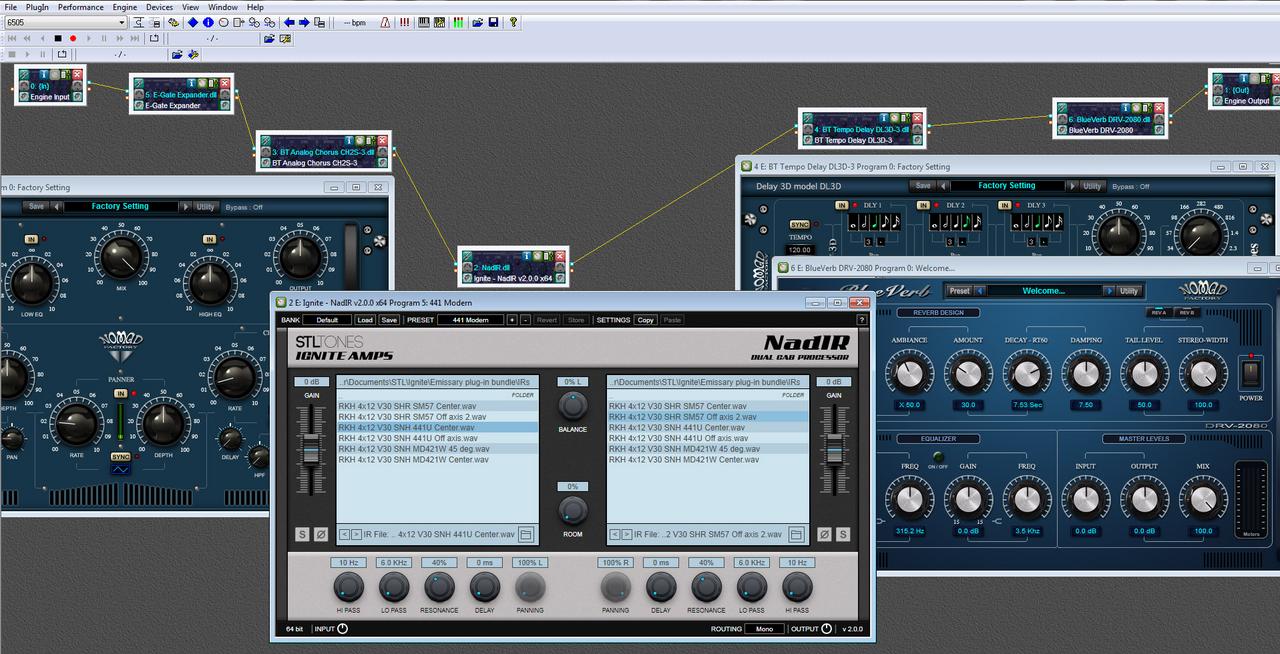Click the metronome icon in the toolbar
The width and height of the screenshot is (1280, 654).
385,22
